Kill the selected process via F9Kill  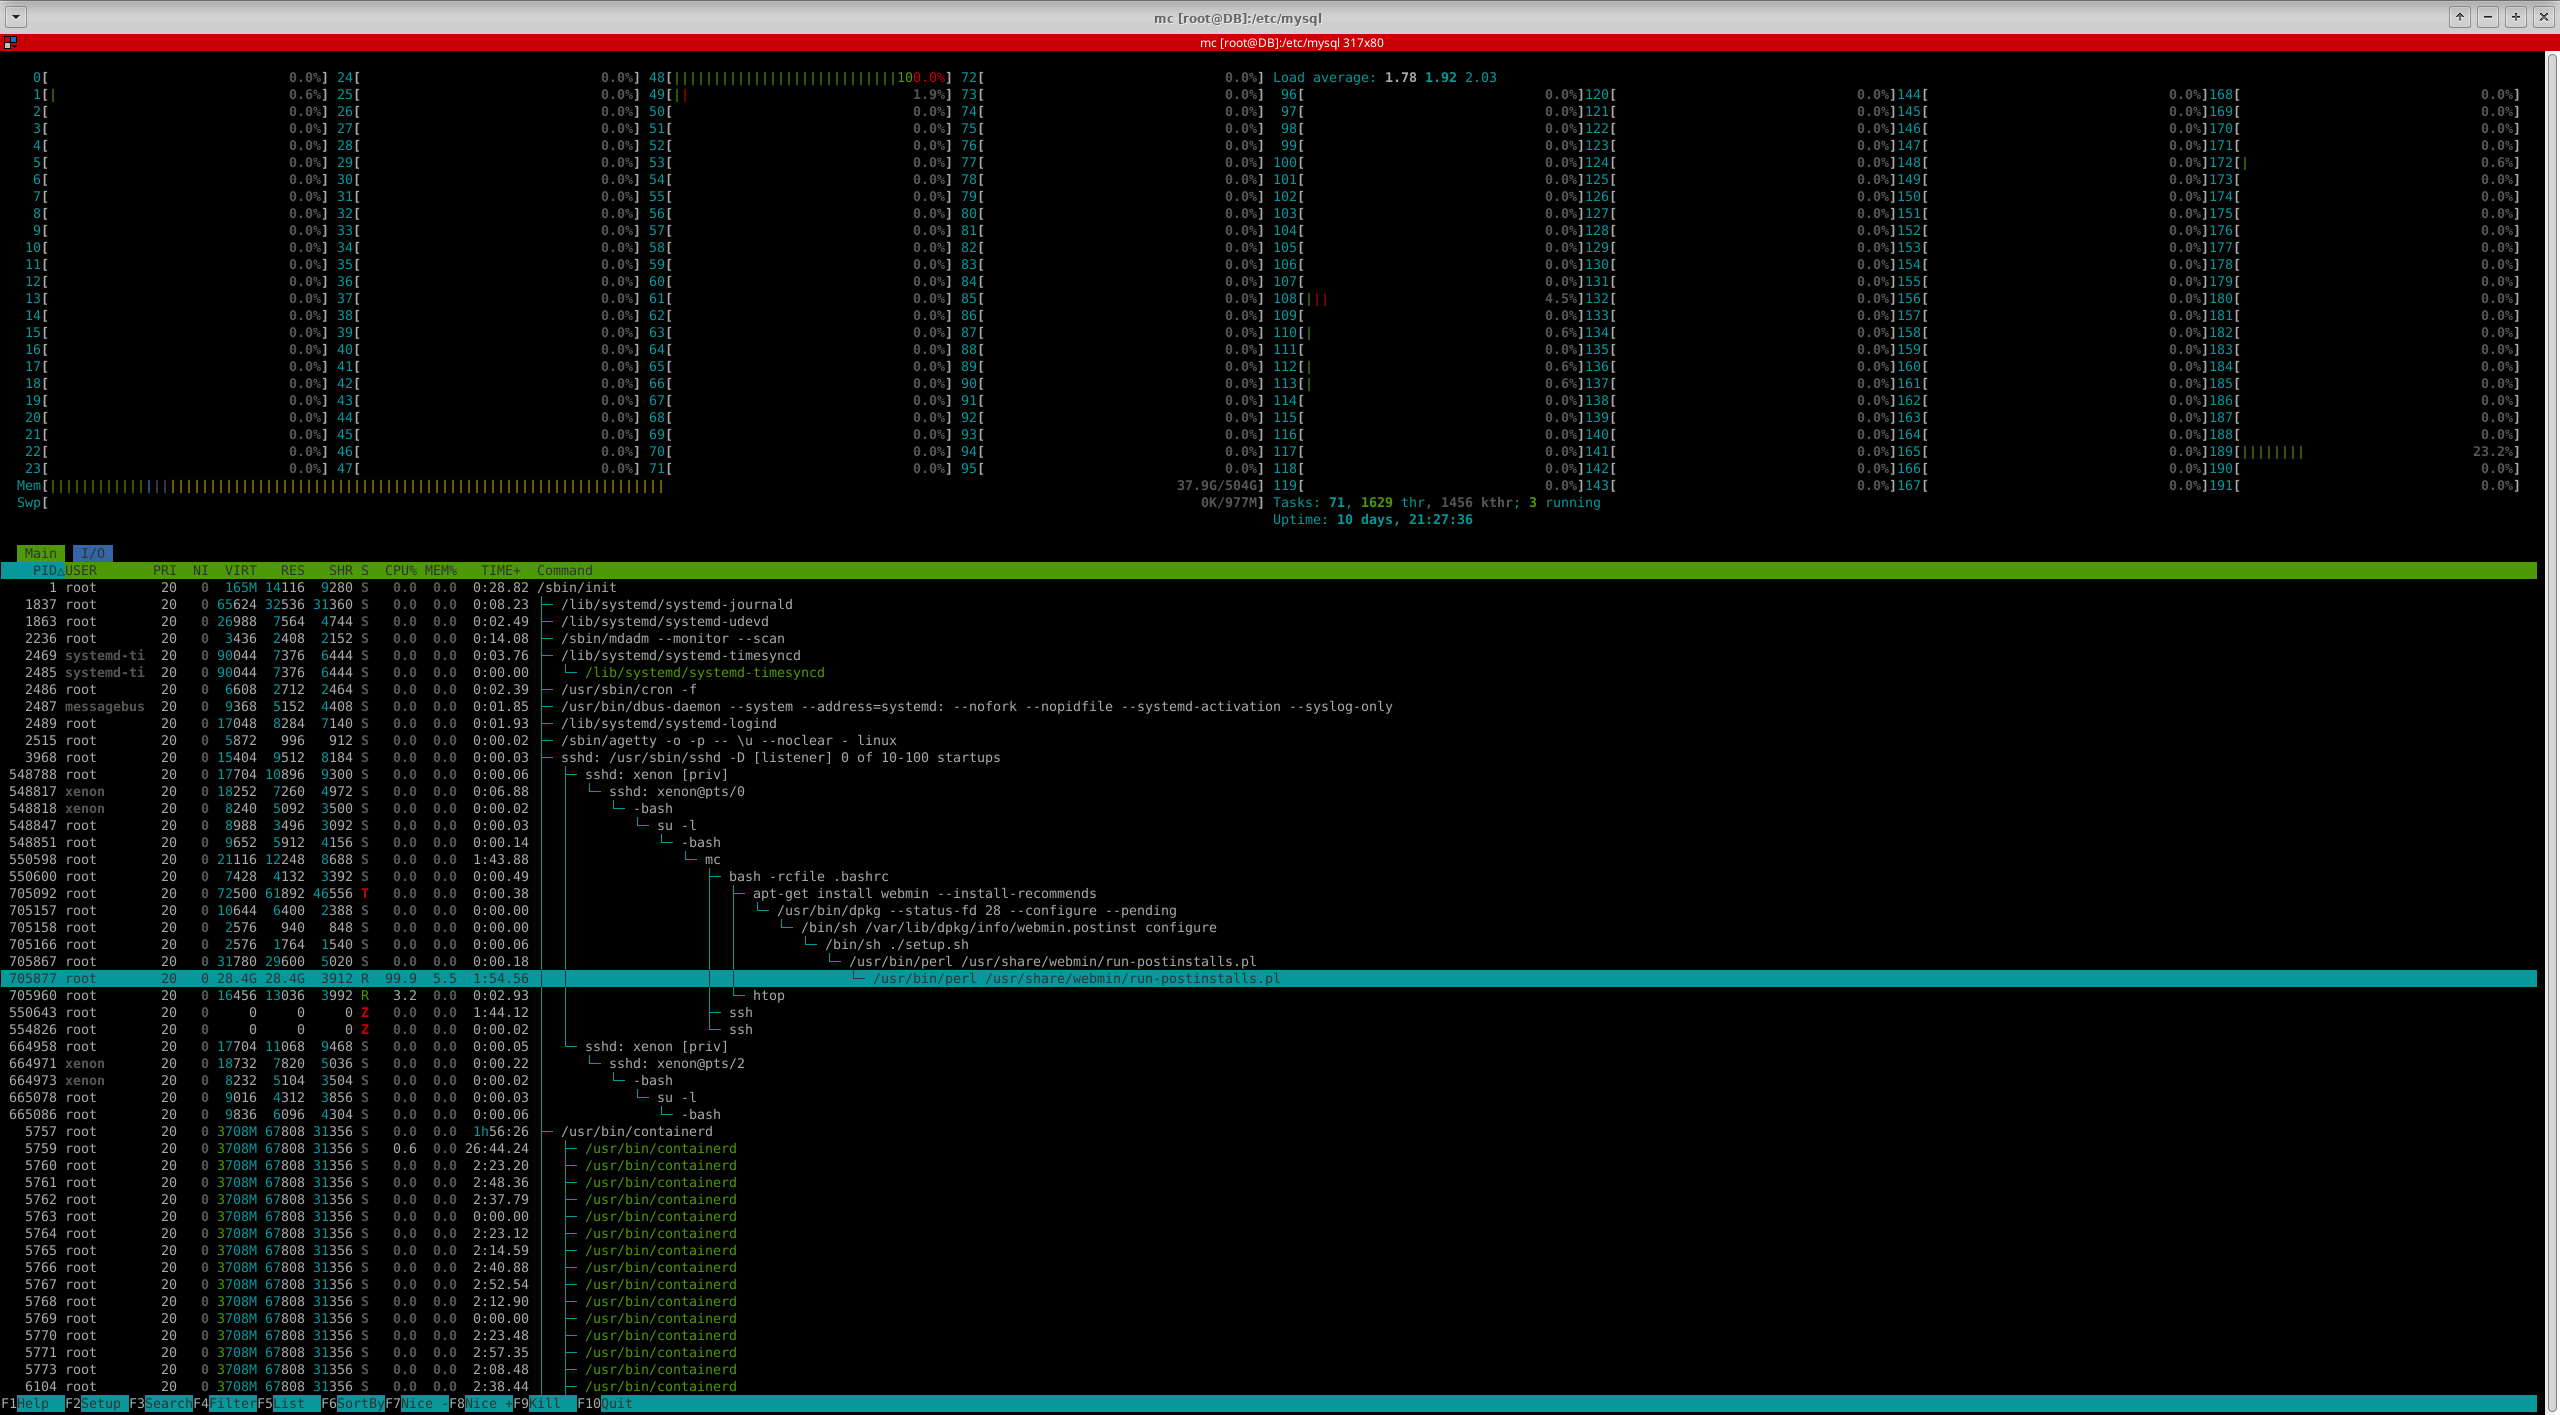(x=545, y=1403)
